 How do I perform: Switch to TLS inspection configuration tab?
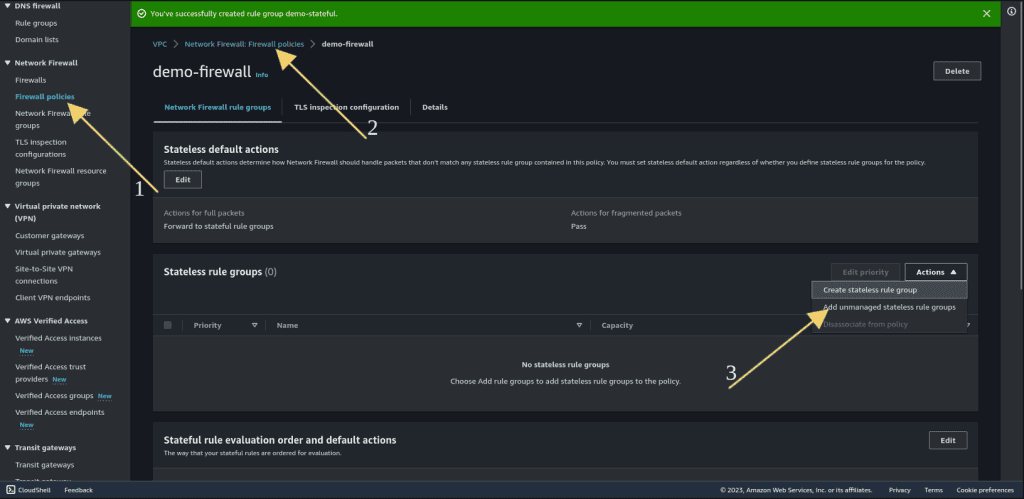346,107
